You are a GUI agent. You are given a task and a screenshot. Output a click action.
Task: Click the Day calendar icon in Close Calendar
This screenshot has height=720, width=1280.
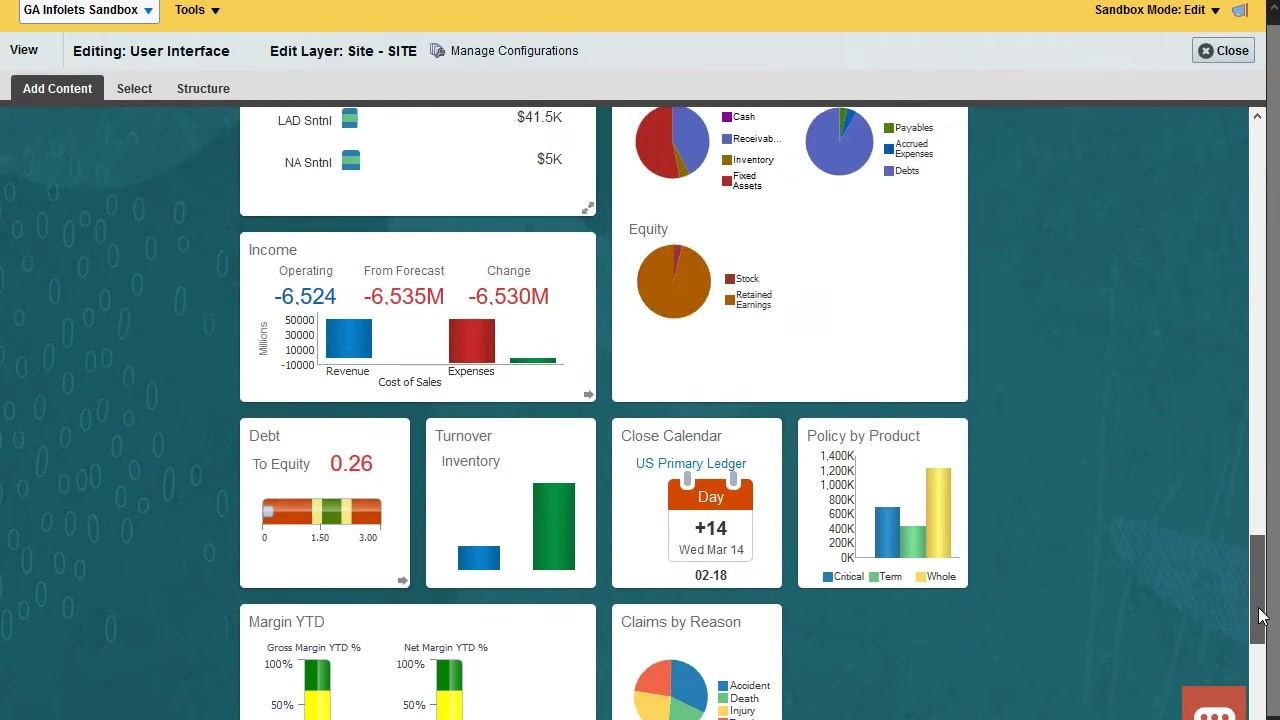coord(710,515)
